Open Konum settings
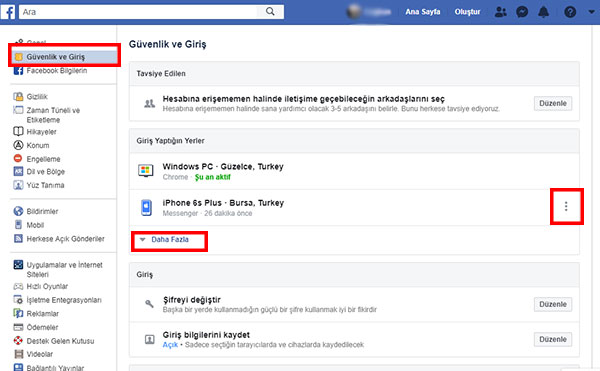600x371 pixels. 38,145
